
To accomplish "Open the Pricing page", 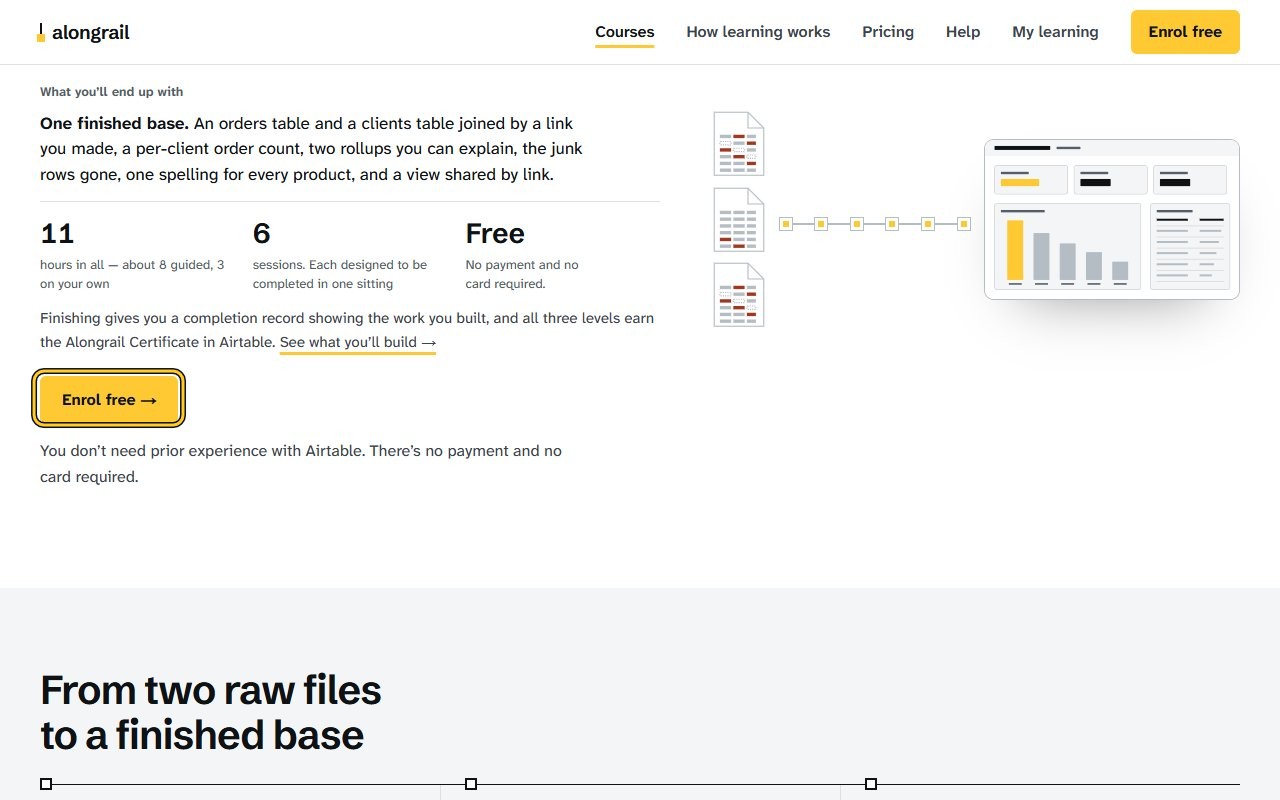I will [x=888, y=32].
